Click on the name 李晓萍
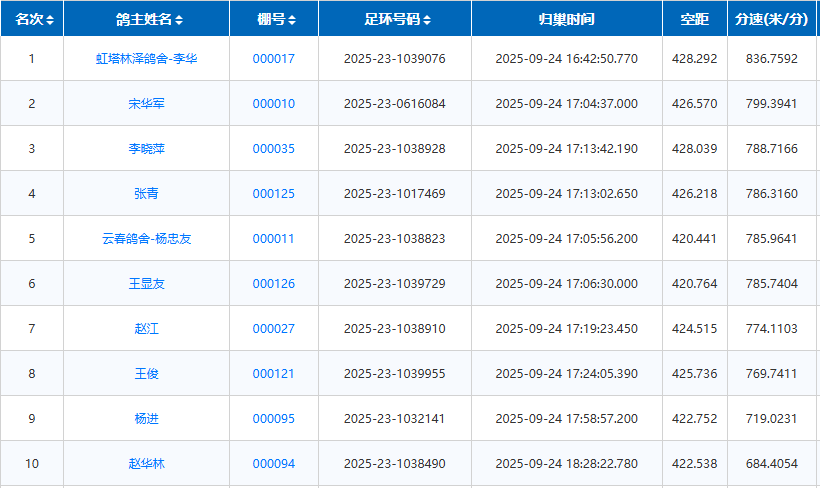Screen dimensions: 820x488 tap(146, 149)
